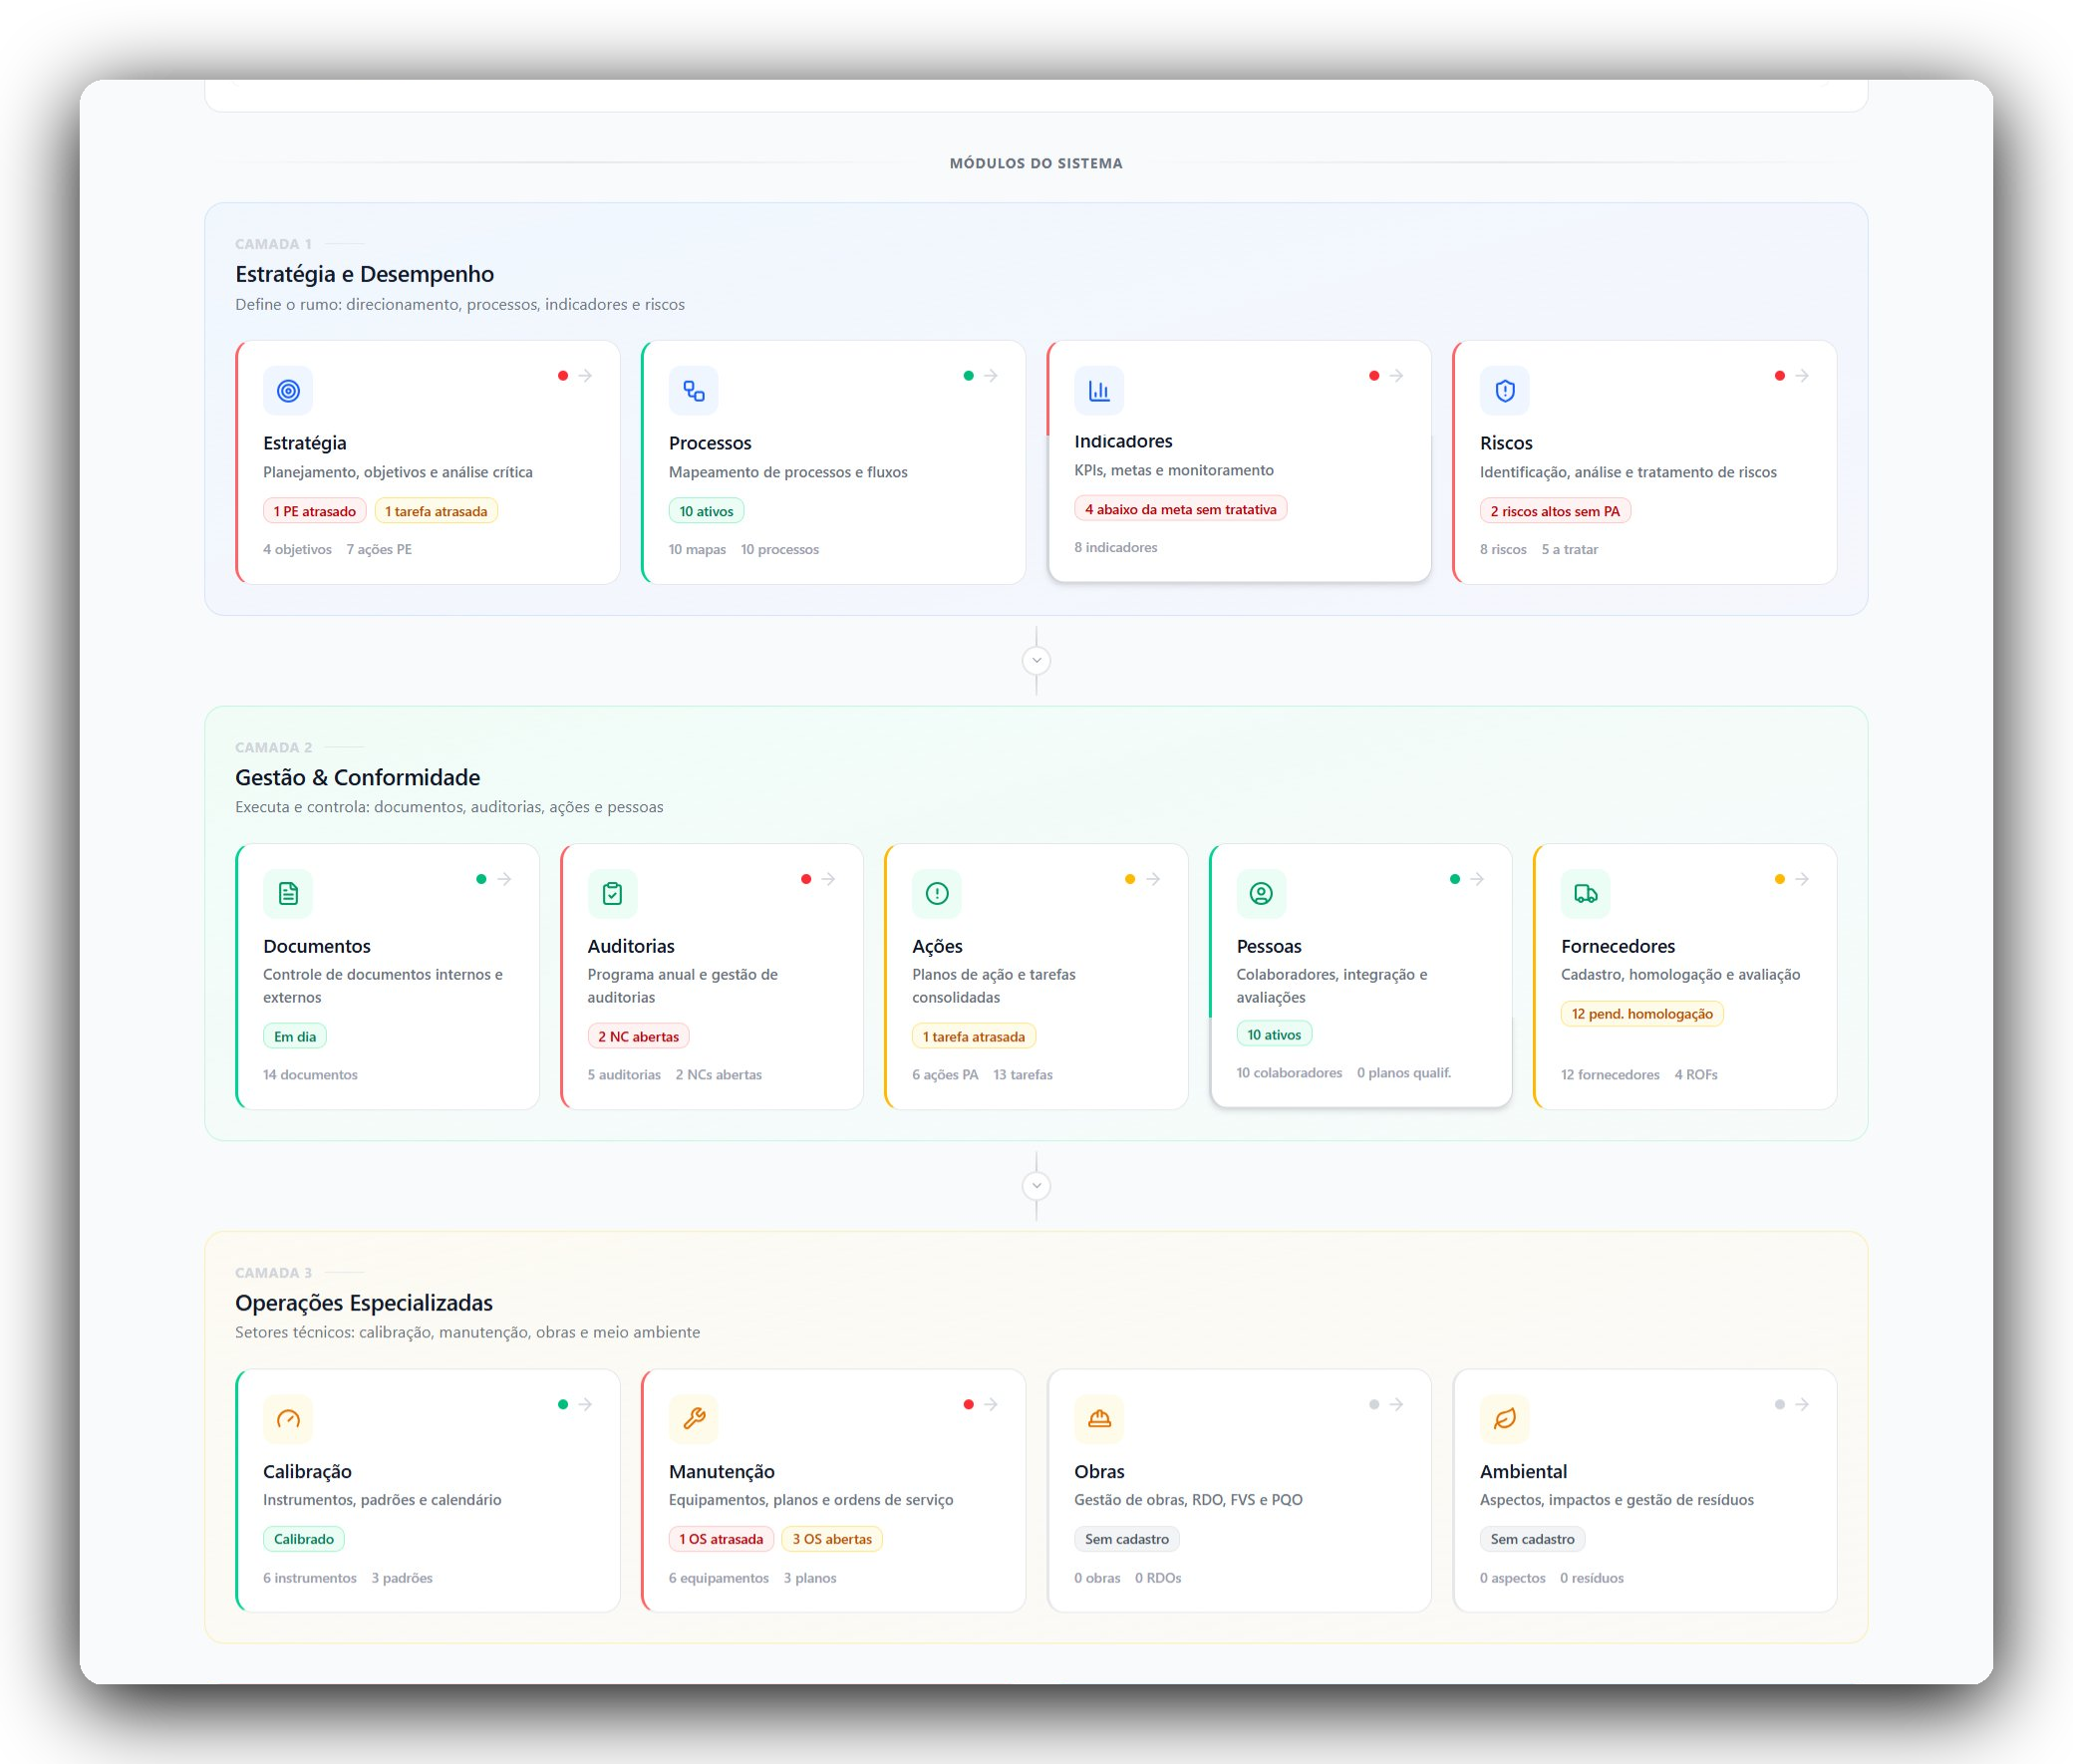2073x1764 pixels.
Task: Click the arrow on the Ambiental card
Action: coord(1802,1405)
